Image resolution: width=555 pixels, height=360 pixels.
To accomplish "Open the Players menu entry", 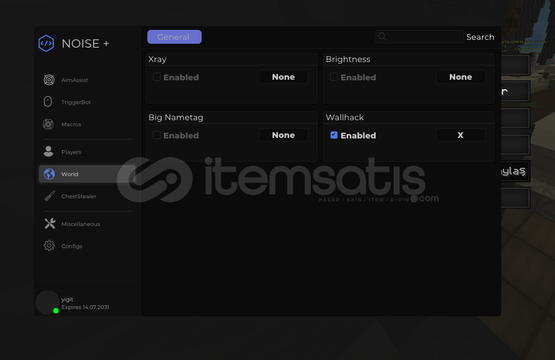I will tap(71, 152).
